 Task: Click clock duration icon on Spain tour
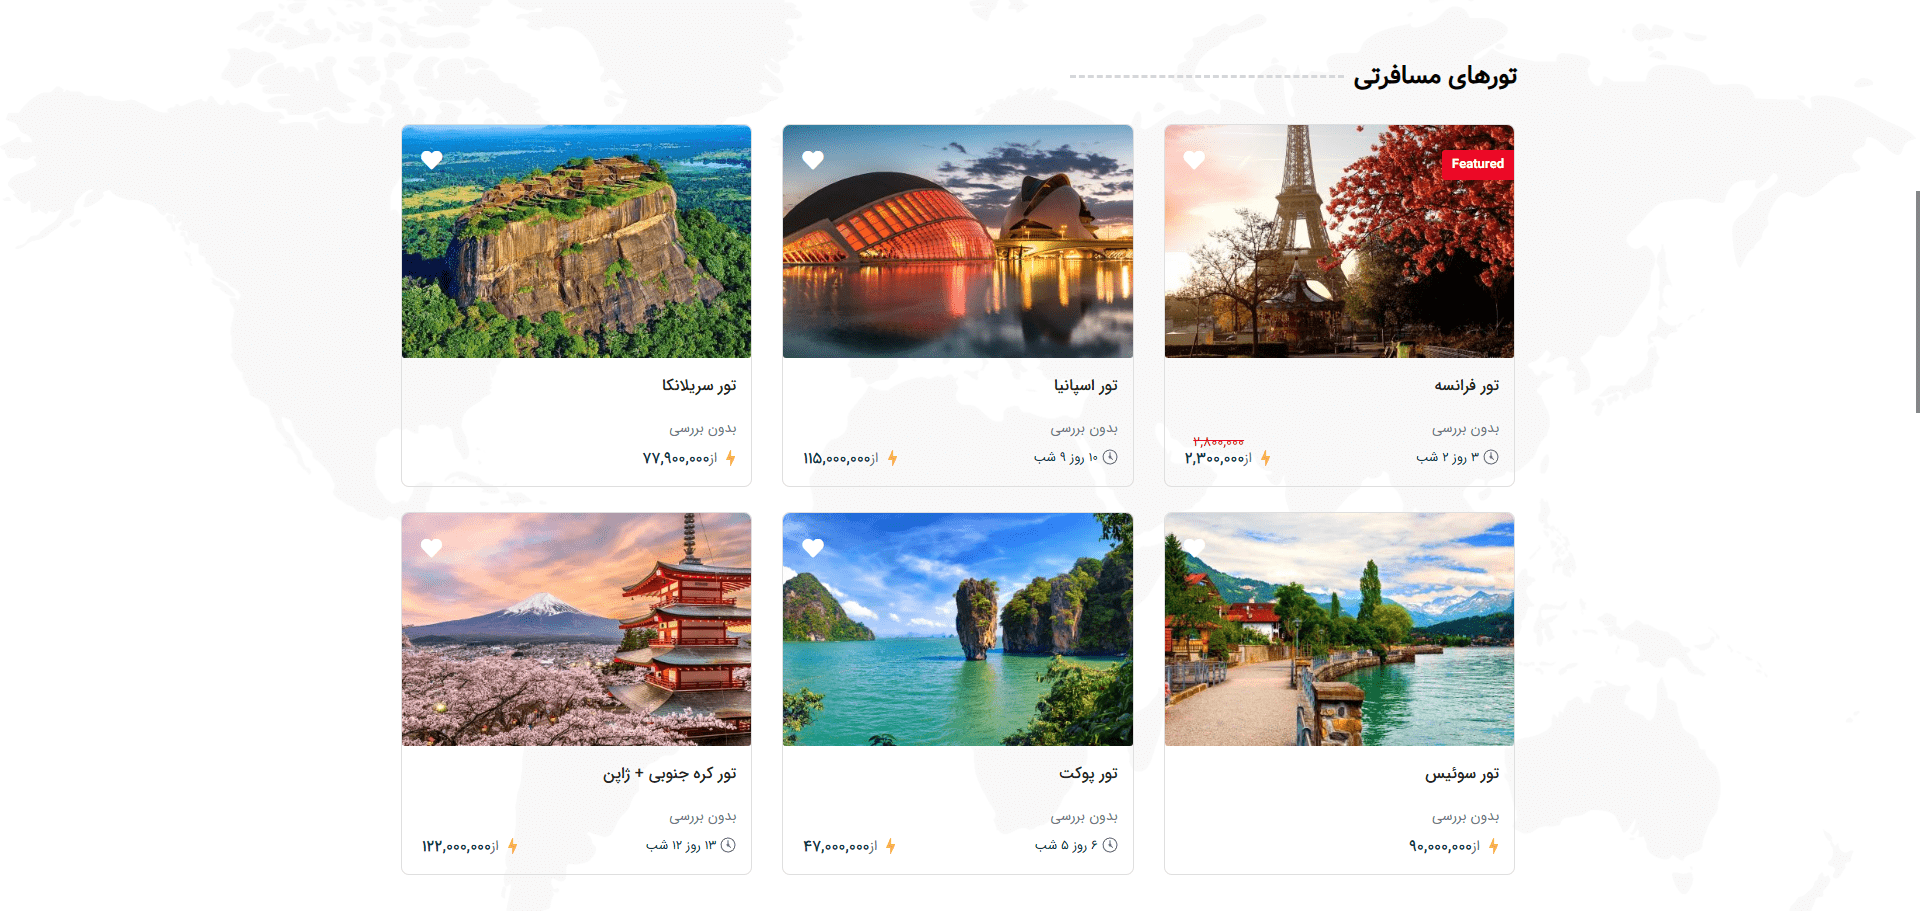coord(1110,457)
